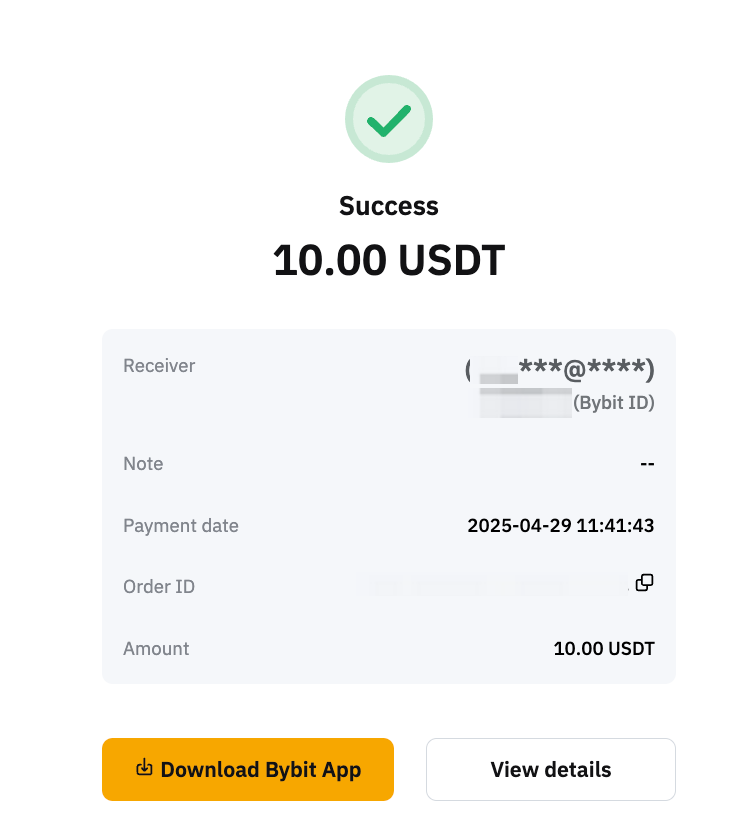
Task: Click the Success heading text
Action: click(x=388, y=206)
